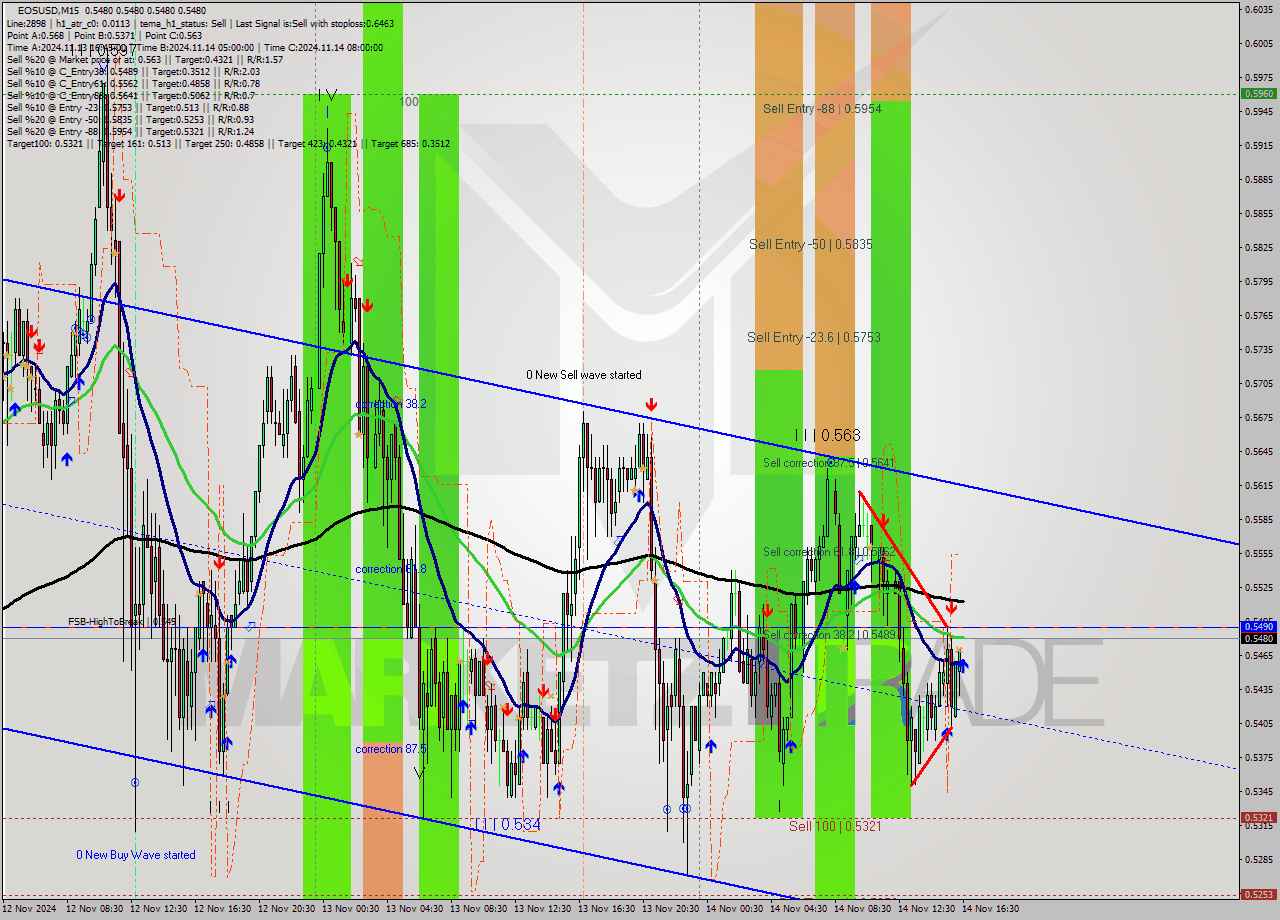Screen dimensions: 1280x920
Task: Click the '12 Nov 2024' time axis label
Action: click(x=30, y=909)
